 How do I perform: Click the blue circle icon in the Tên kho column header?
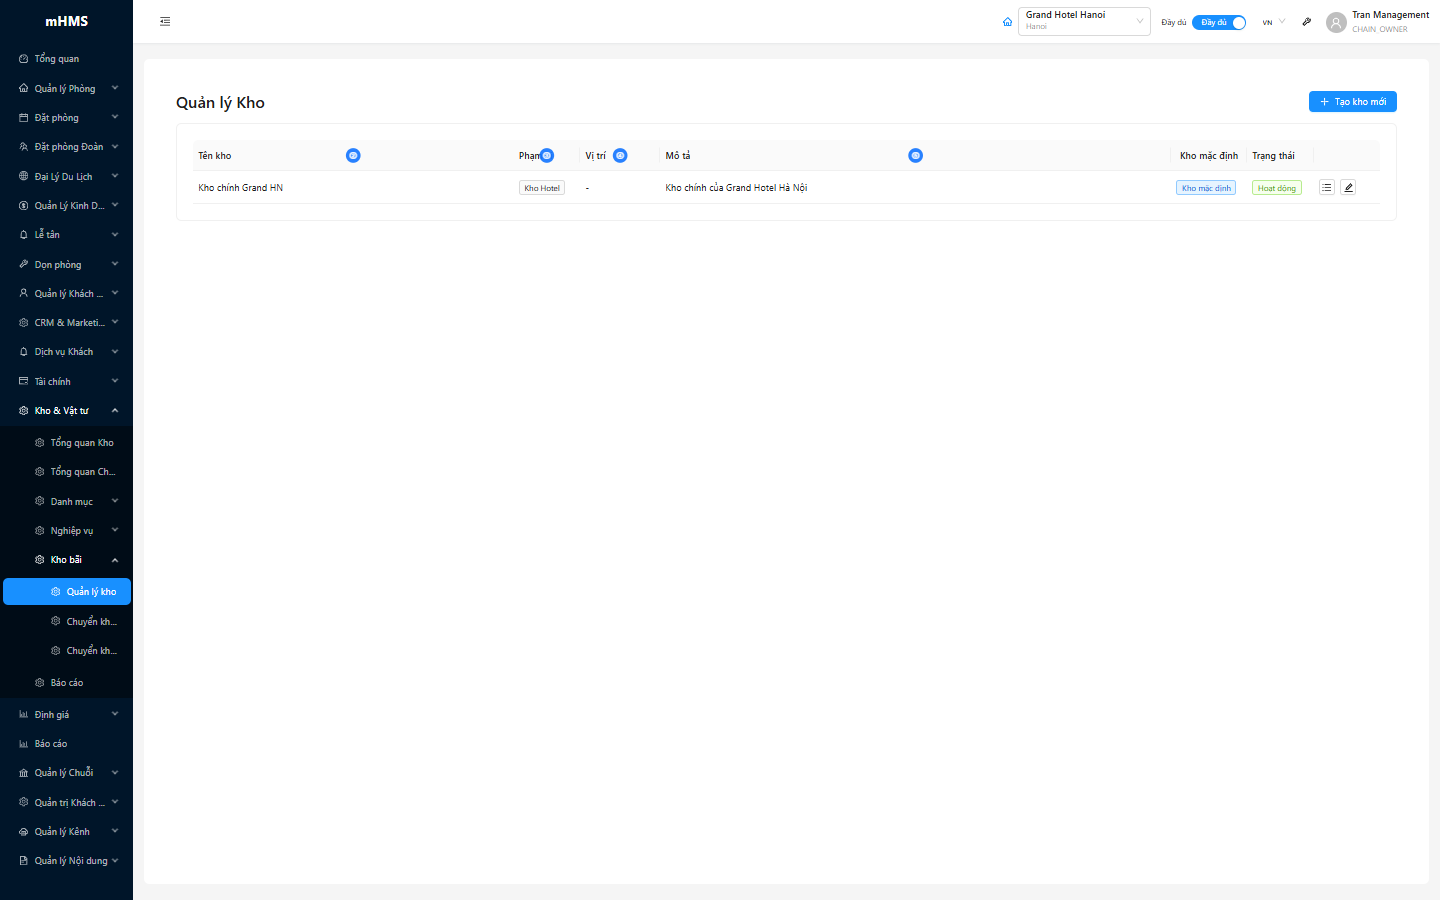[353, 155]
